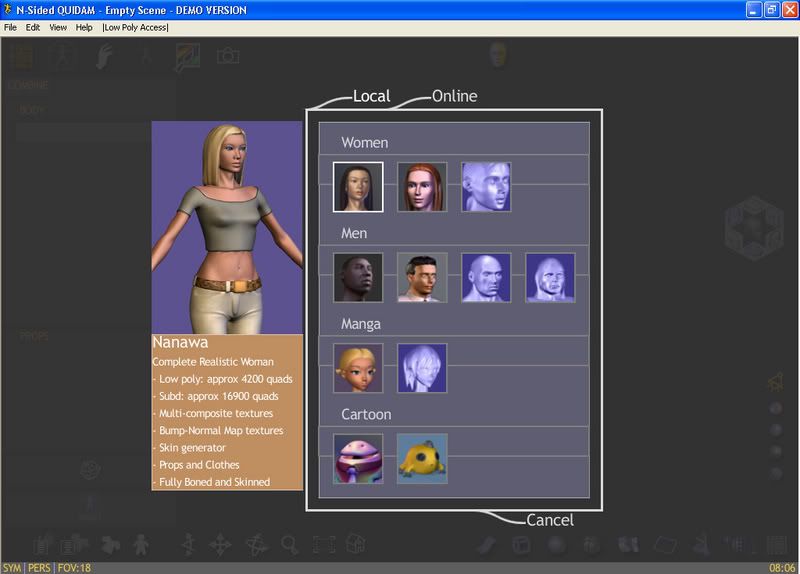The width and height of the screenshot is (800, 574).
Task: Click the dimmed camera icon in top toolbar
Action: (x=228, y=56)
